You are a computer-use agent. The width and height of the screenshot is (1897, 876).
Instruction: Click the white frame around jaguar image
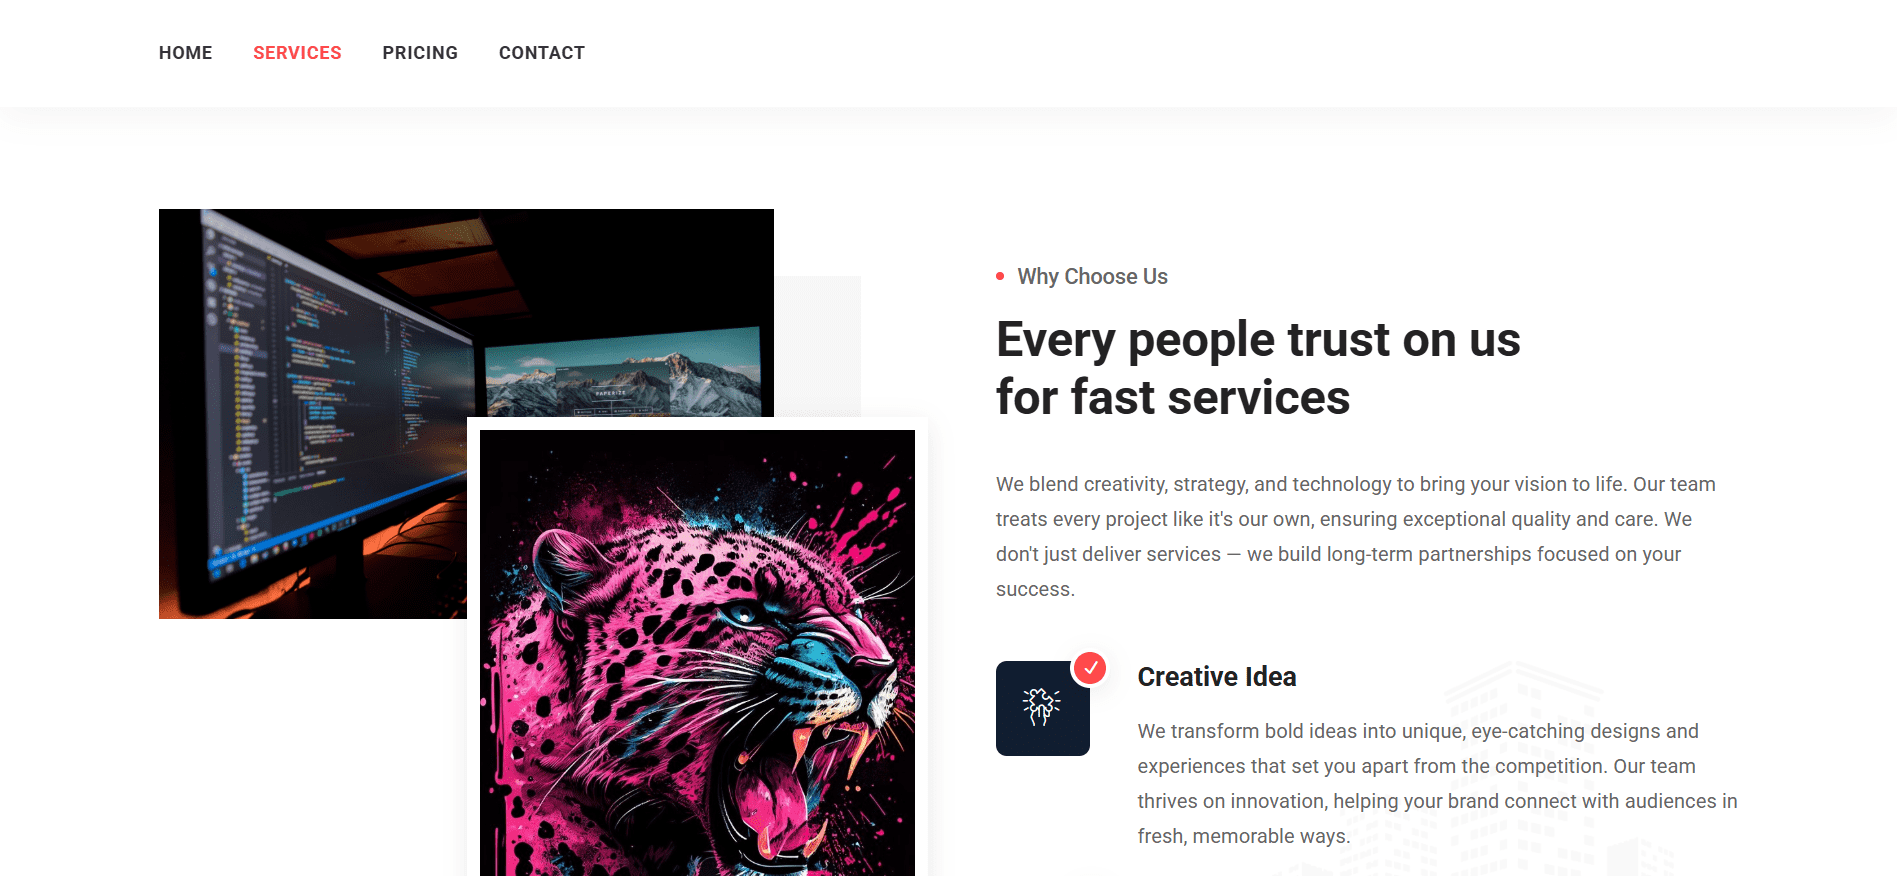click(x=697, y=424)
